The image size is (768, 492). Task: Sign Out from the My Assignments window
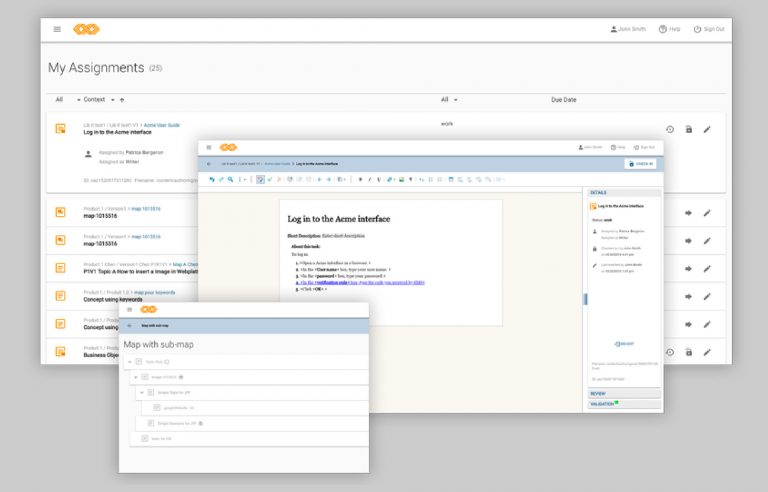point(709,29)
